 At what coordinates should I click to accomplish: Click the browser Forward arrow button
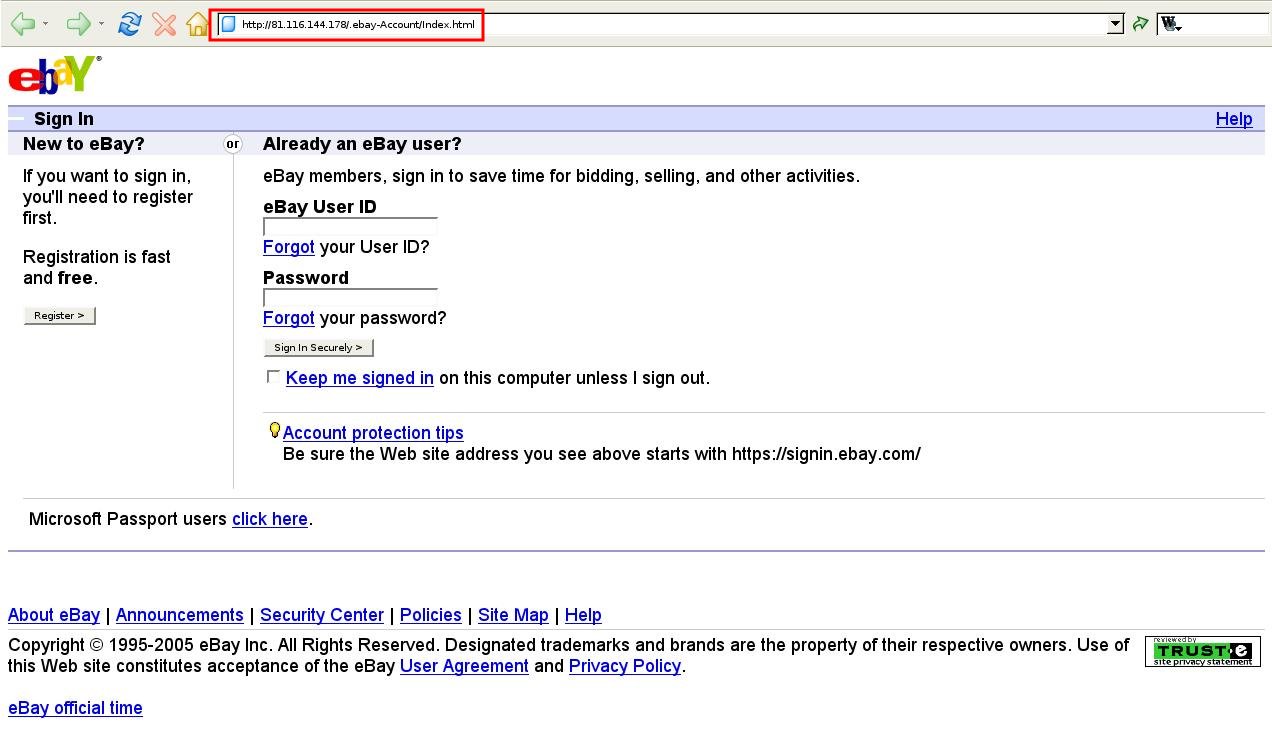click(78, 24)
